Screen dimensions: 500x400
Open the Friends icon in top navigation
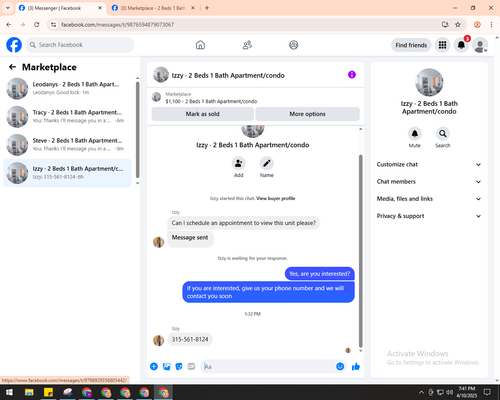[247, 45]
